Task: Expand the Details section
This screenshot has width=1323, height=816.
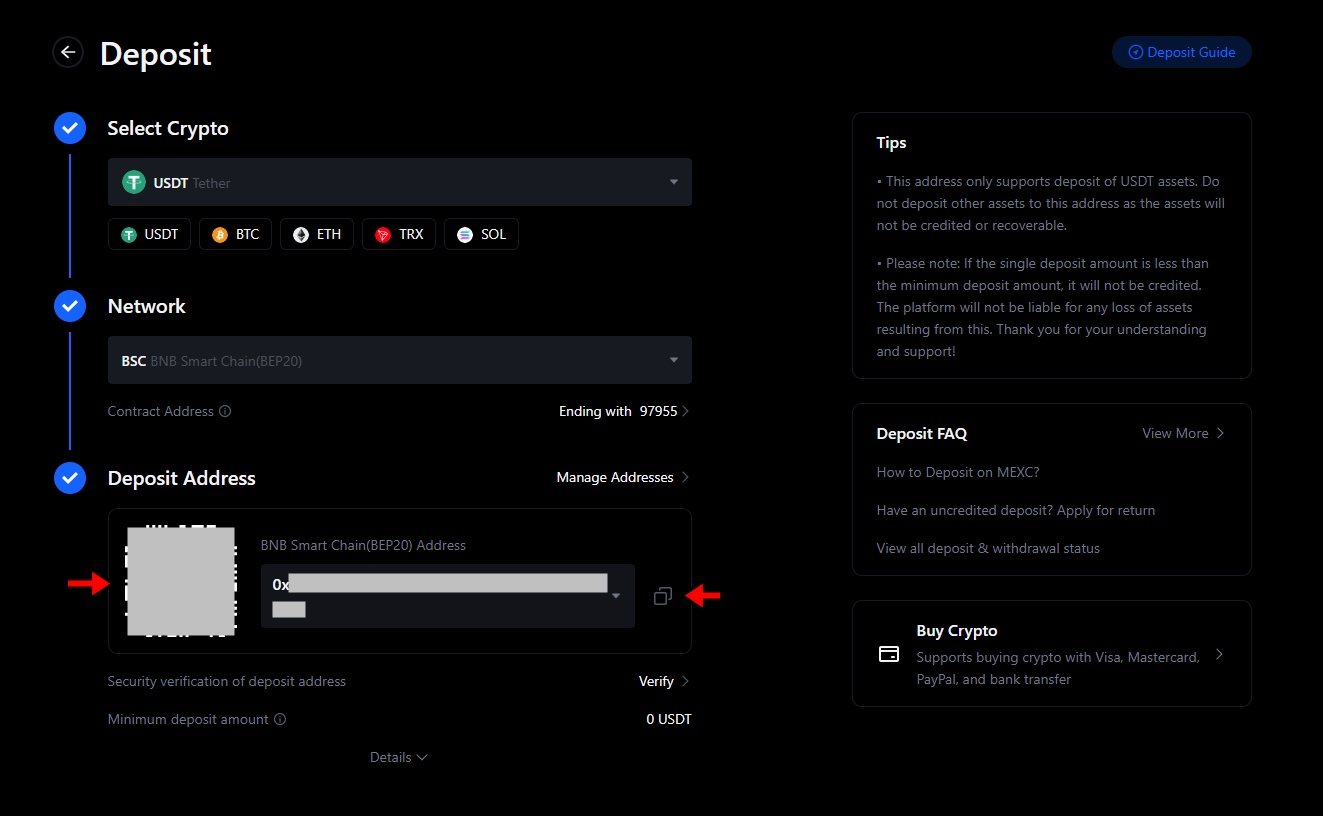Action: click(398, 757)
